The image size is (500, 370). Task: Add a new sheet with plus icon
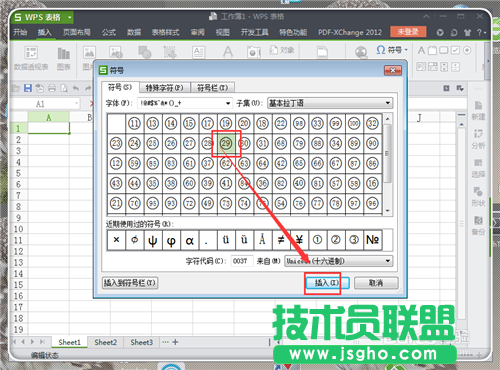tap(175, 342)
